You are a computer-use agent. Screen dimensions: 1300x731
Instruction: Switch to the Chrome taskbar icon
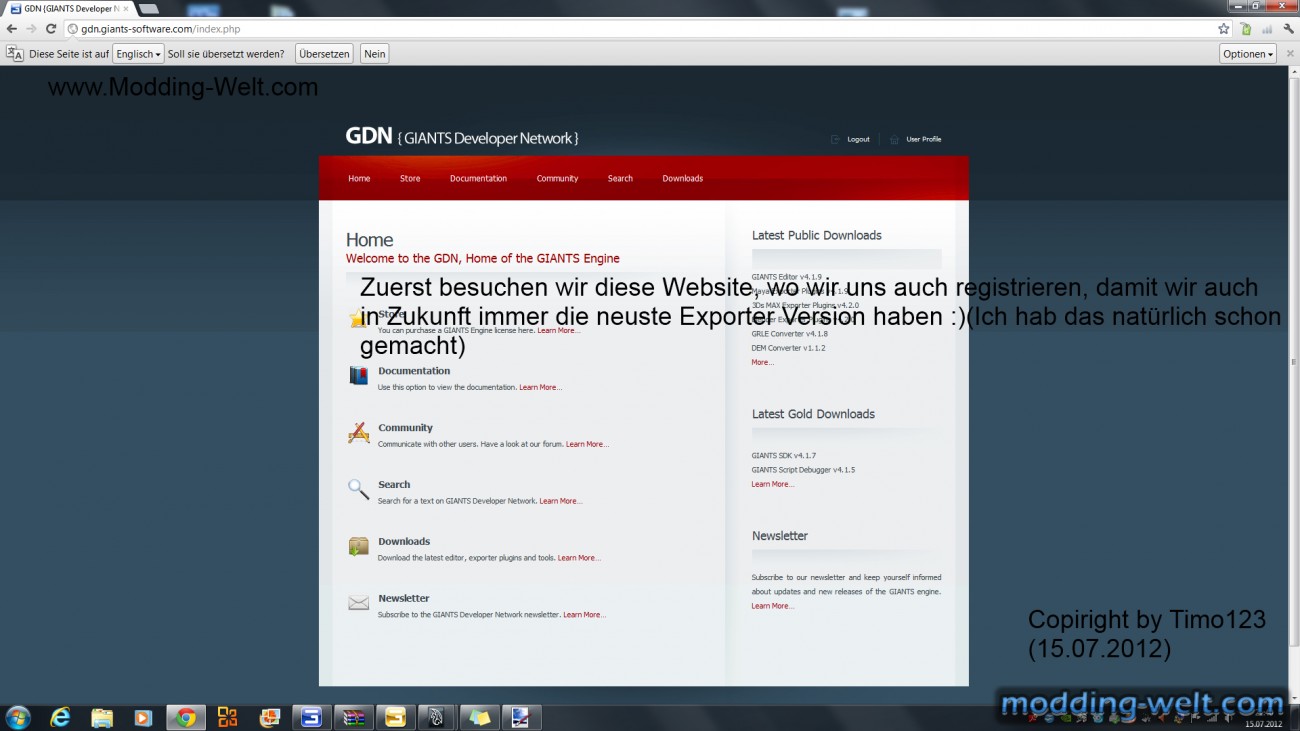pyautogui.click(x=185, y=717)
